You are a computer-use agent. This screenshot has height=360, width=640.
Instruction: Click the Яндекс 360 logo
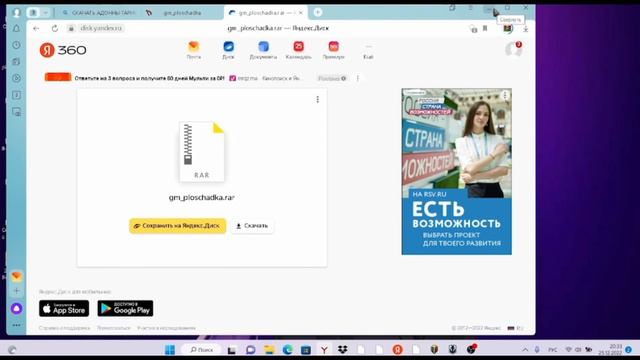[x=63, y=50]
